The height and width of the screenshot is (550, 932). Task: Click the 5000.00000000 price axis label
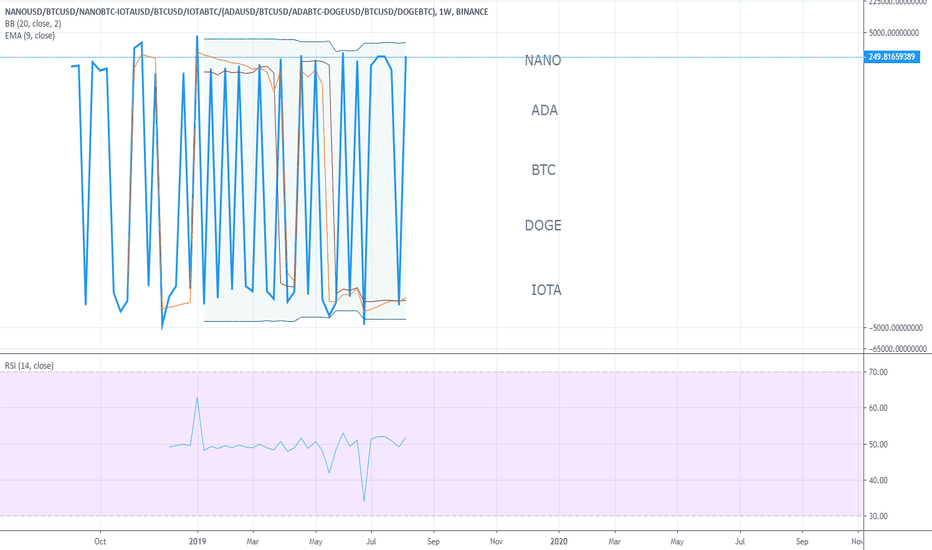[x=894, y=33]
